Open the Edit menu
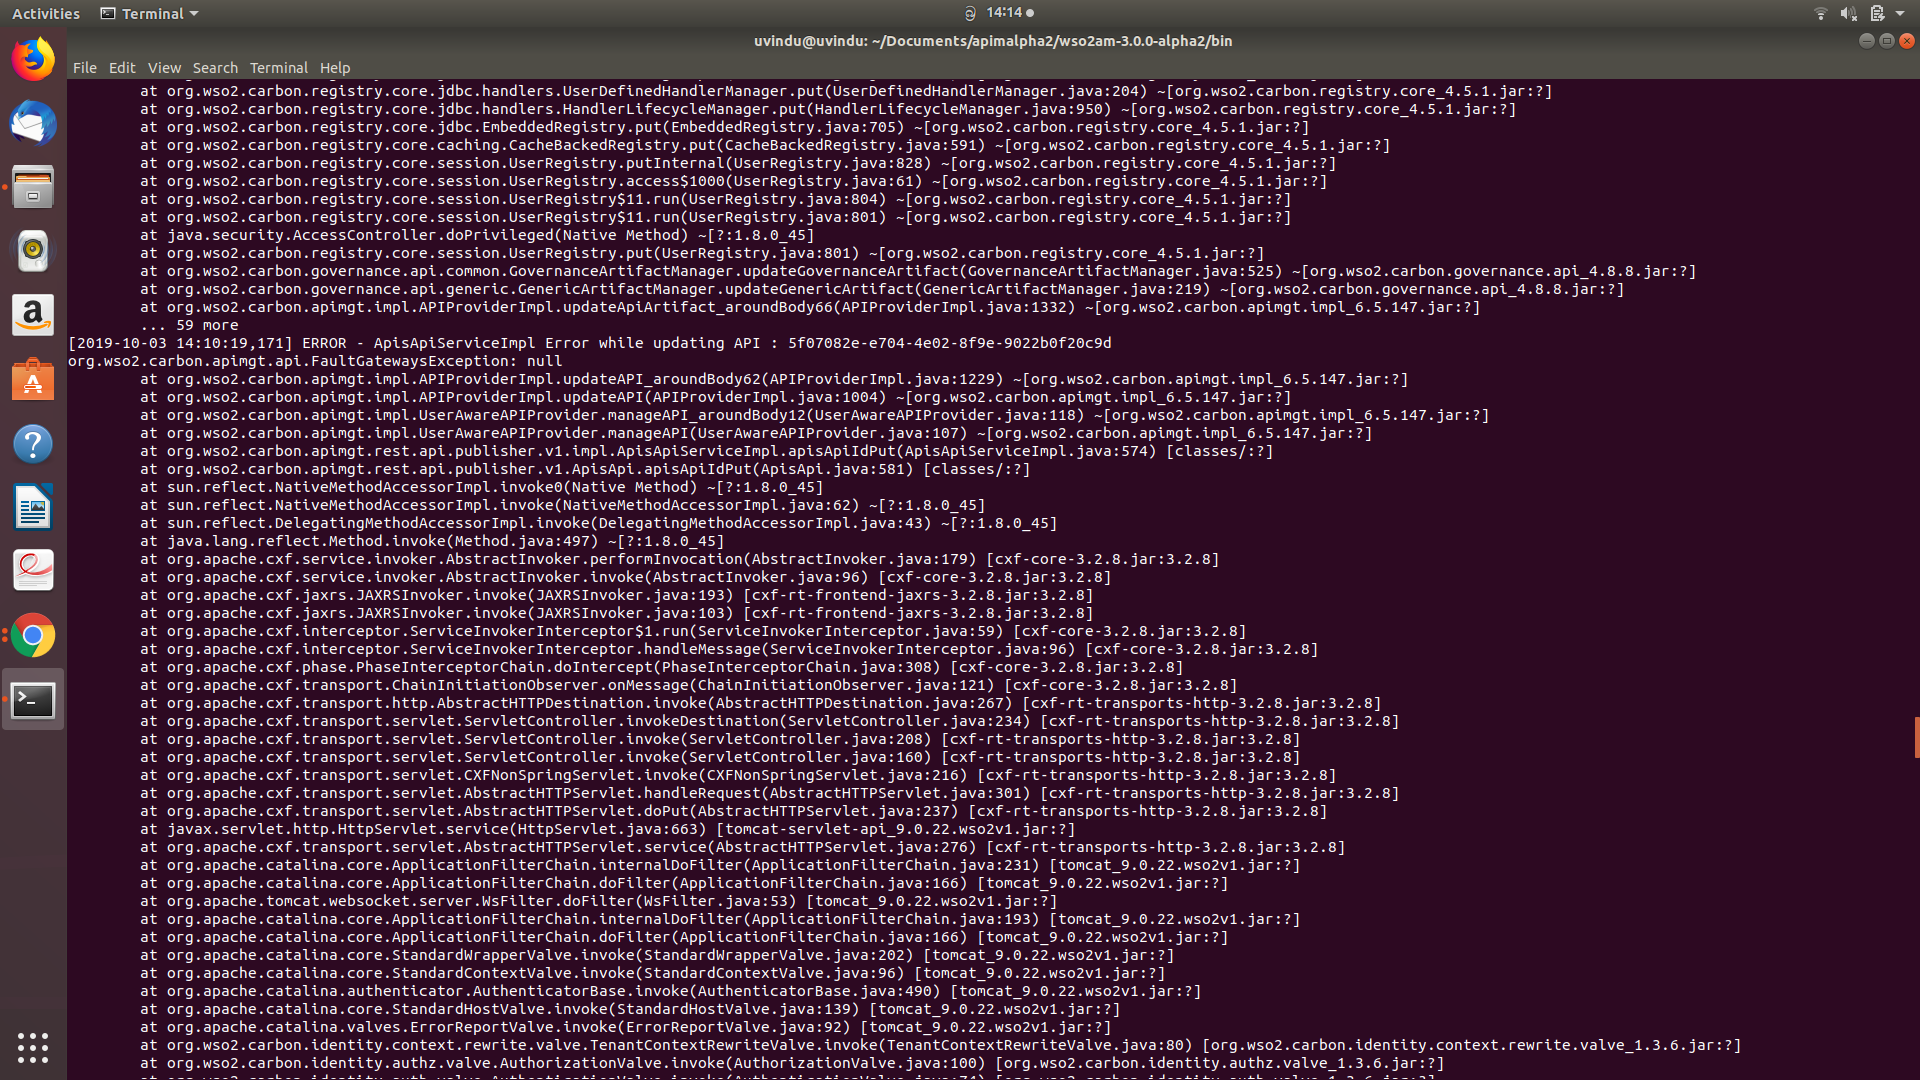 coord(122,68)
